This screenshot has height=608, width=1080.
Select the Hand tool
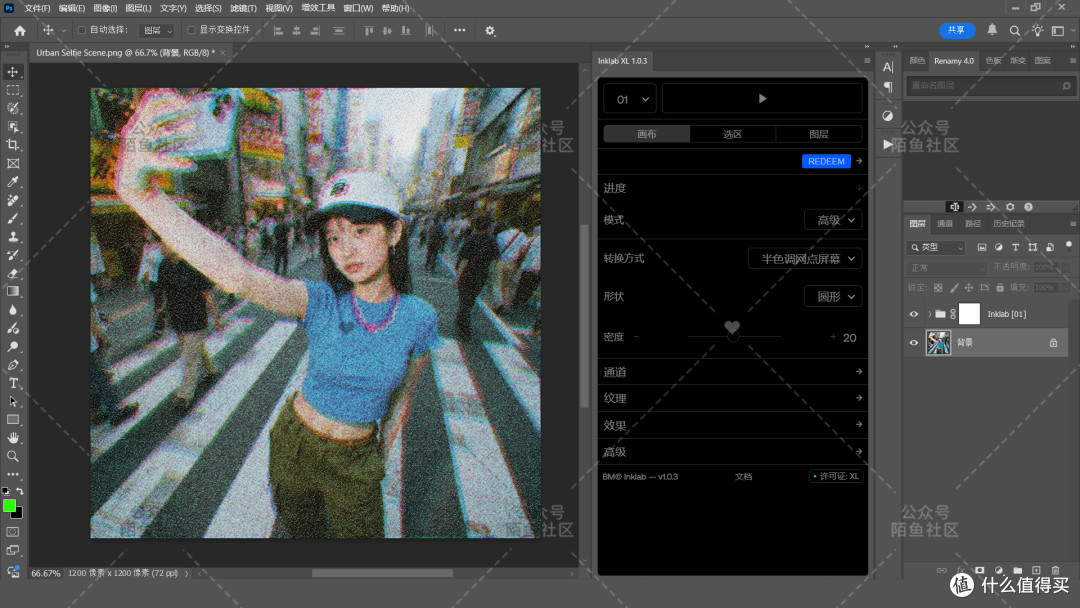click(x=13, y=438)
